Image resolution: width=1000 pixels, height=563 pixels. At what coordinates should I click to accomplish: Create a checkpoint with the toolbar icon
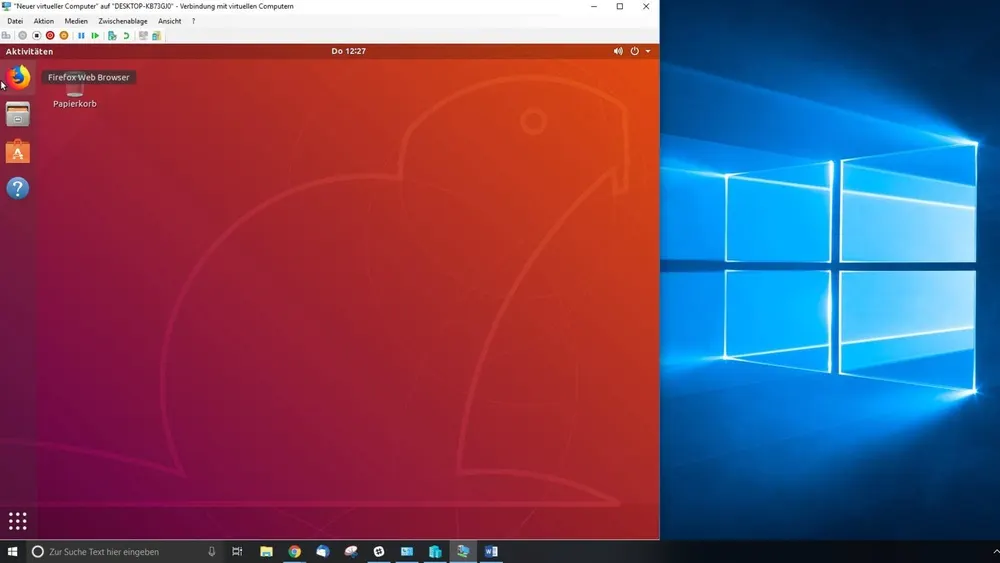(112, 36)
